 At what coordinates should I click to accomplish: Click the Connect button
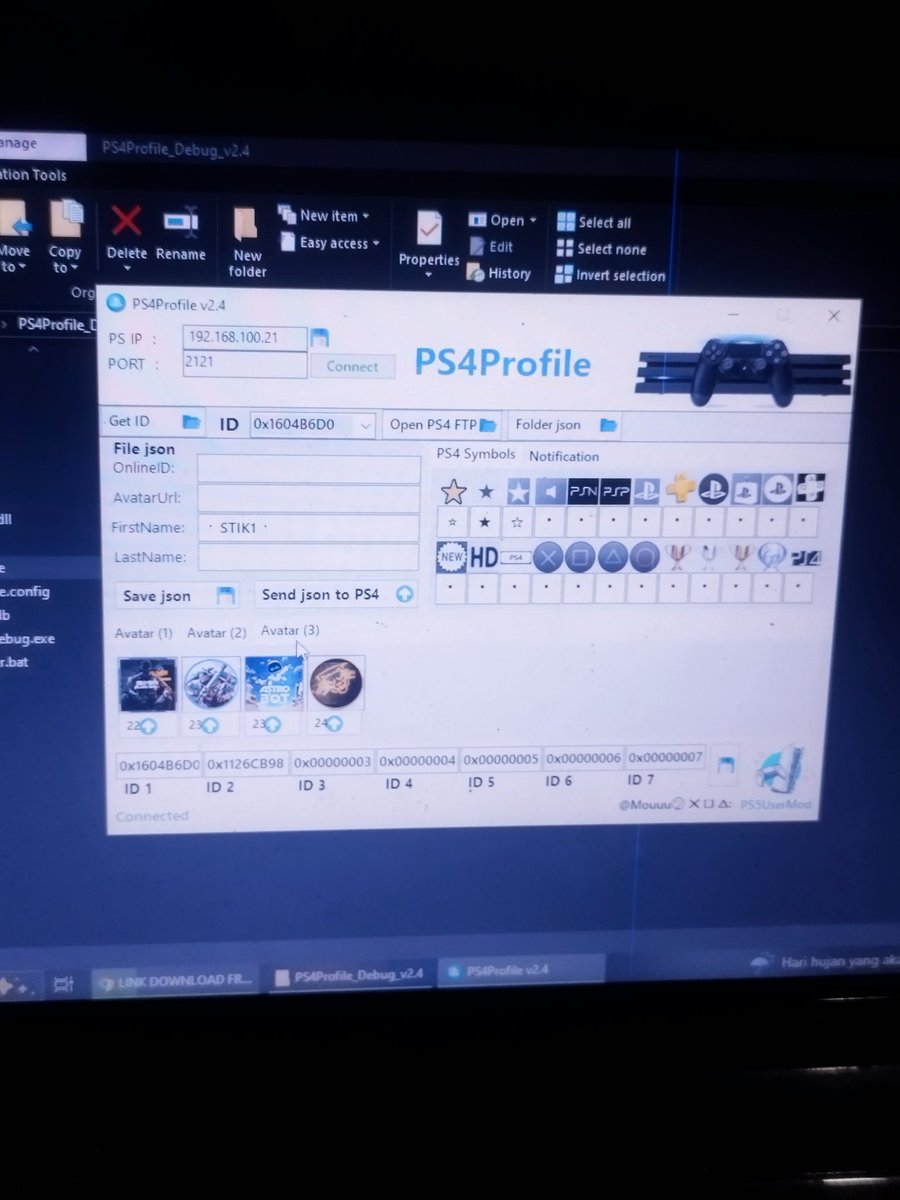(352, 366)
